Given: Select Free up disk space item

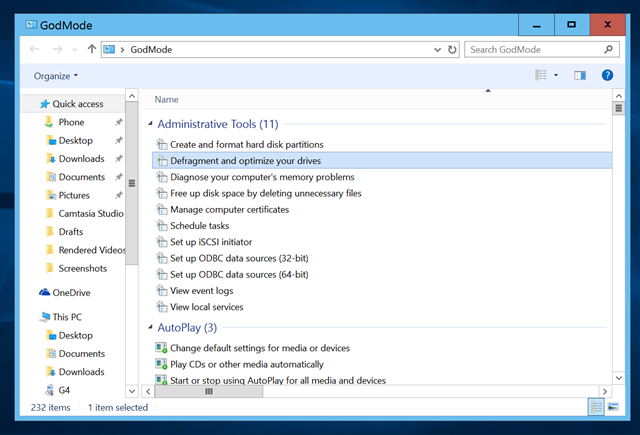Looking at the screenshot, I should pos(266,193).
